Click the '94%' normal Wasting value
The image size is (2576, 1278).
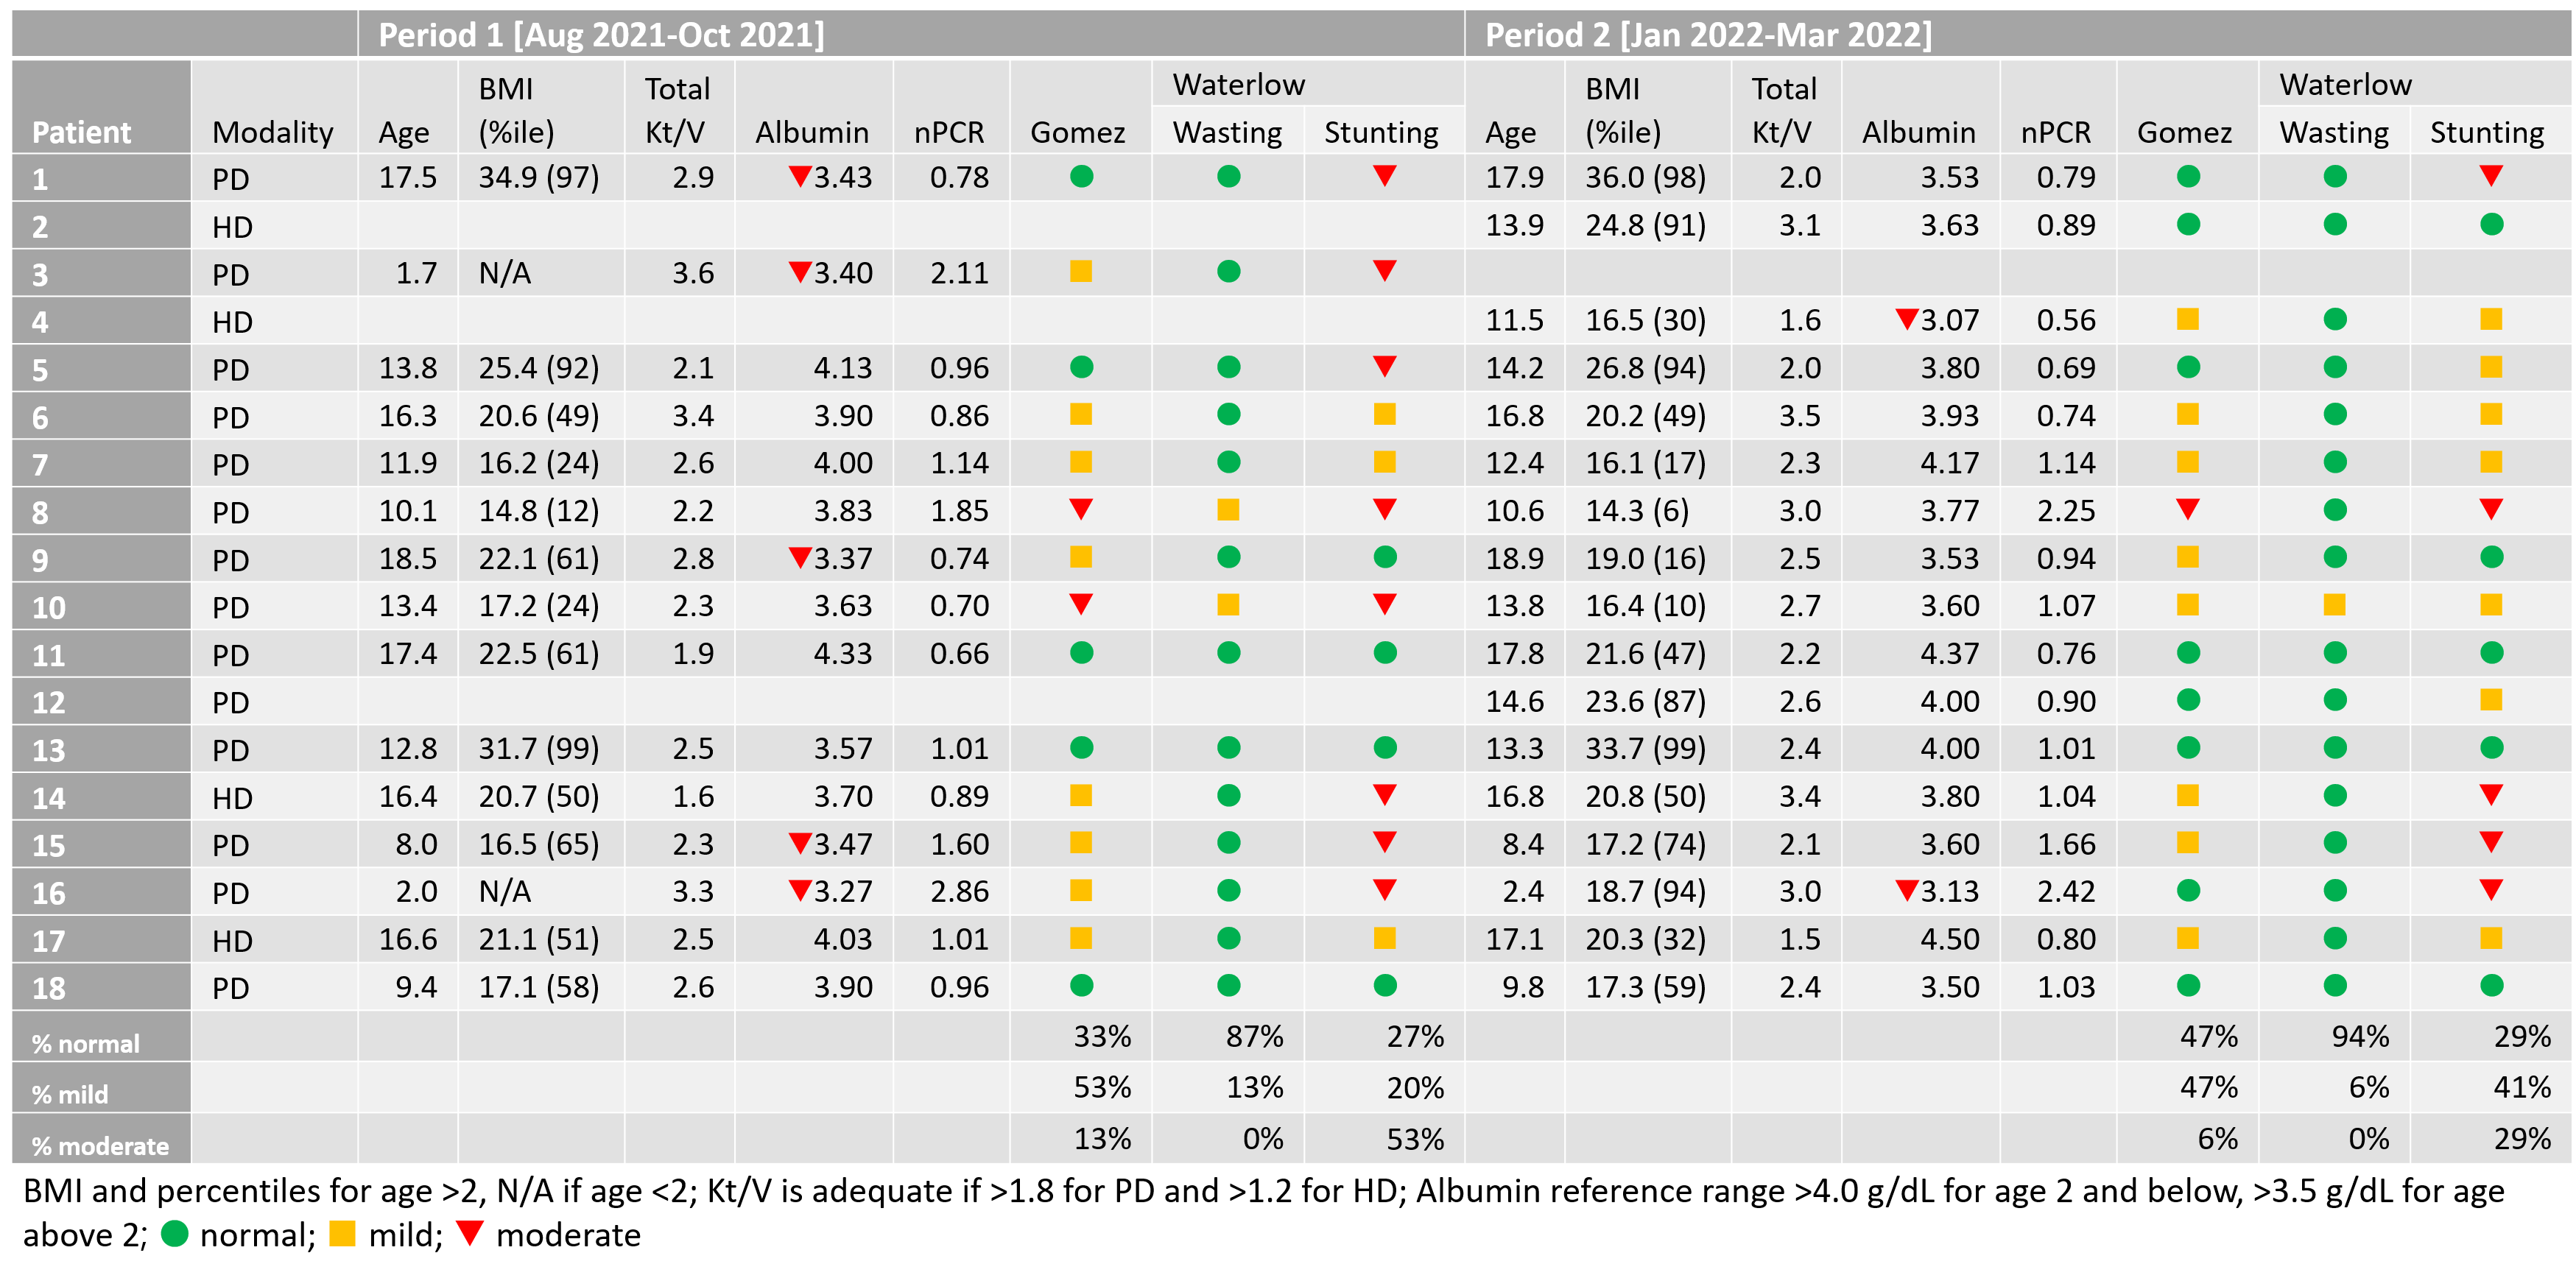[2360, 1036]
